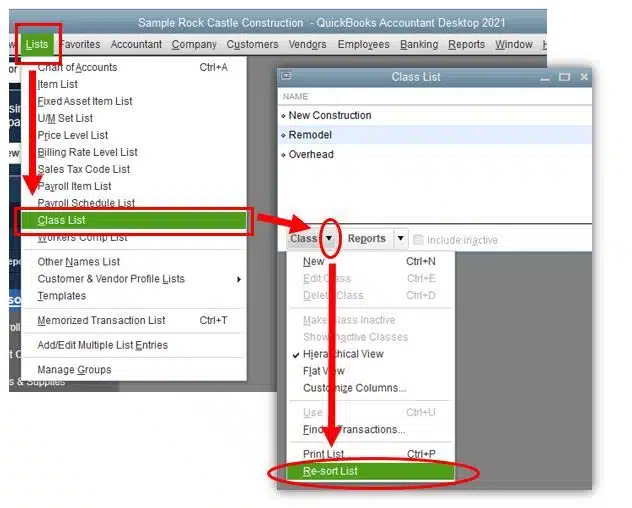Image resolution: width=632 pixels, height=508 pixels.
Task: Close the Class List window
Action: pos(584,77)
